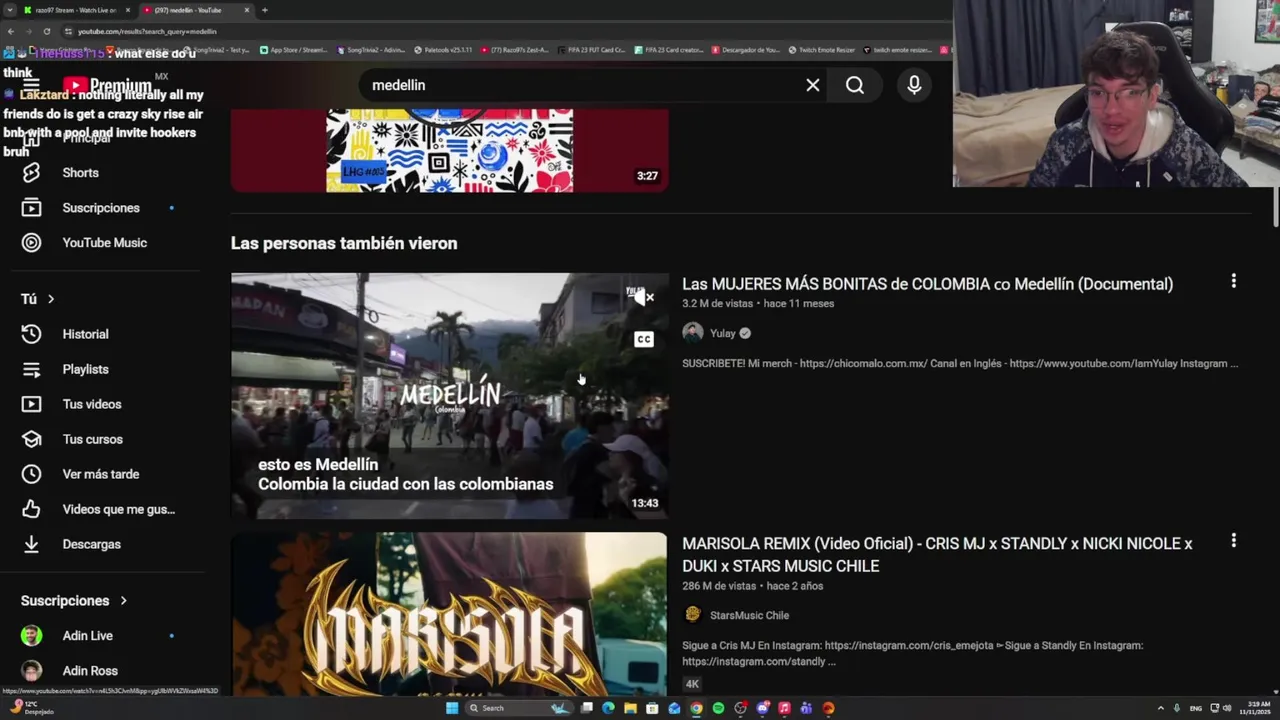Run search with the magnifier button
The image size is (1280, 720).
[855, 85]
